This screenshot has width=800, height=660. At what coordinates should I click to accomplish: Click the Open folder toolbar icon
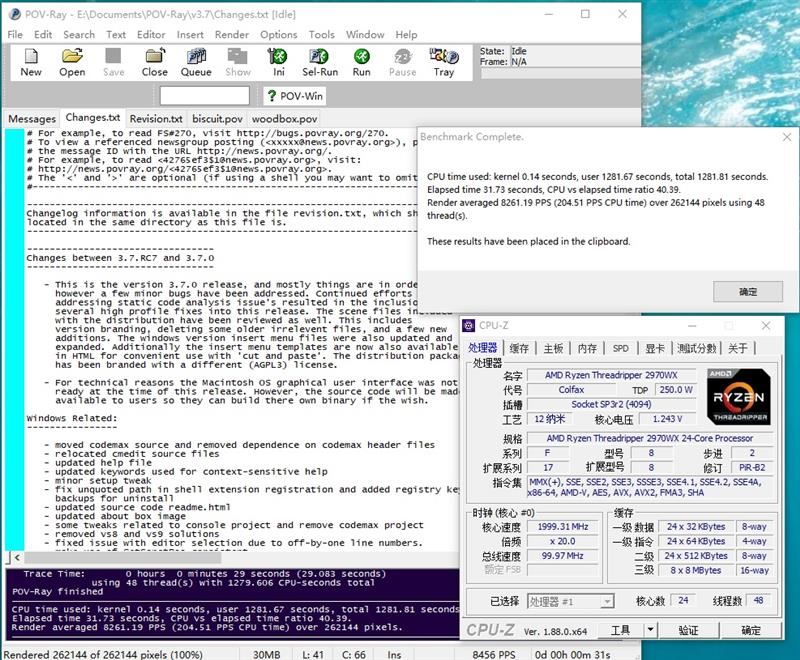click(72, 62)
